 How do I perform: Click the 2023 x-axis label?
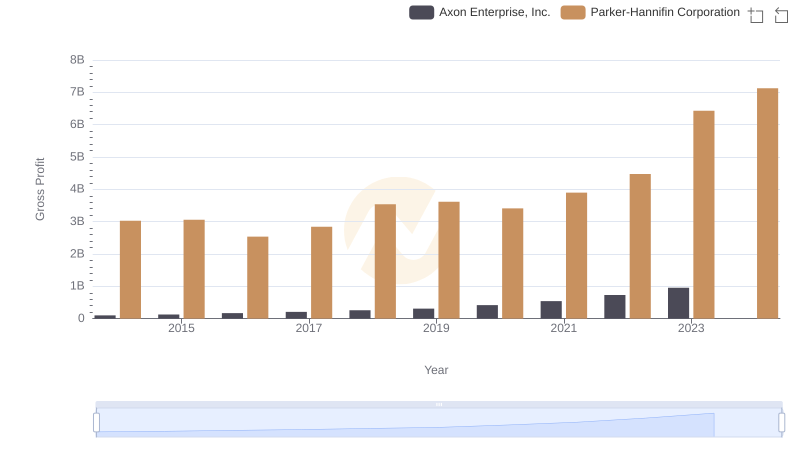[691, 328]
